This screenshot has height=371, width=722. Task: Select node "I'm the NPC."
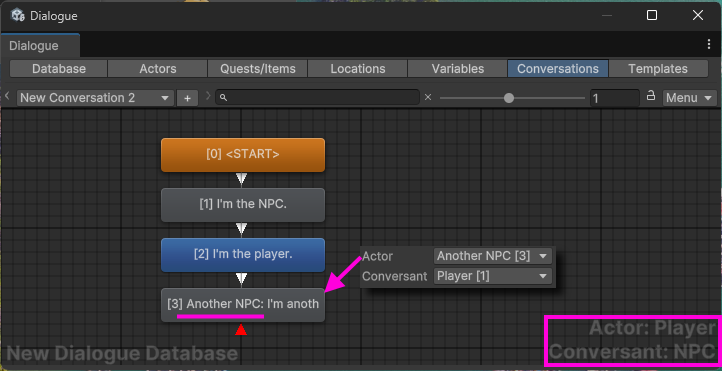pyautogui.click(x=243, y=204)
